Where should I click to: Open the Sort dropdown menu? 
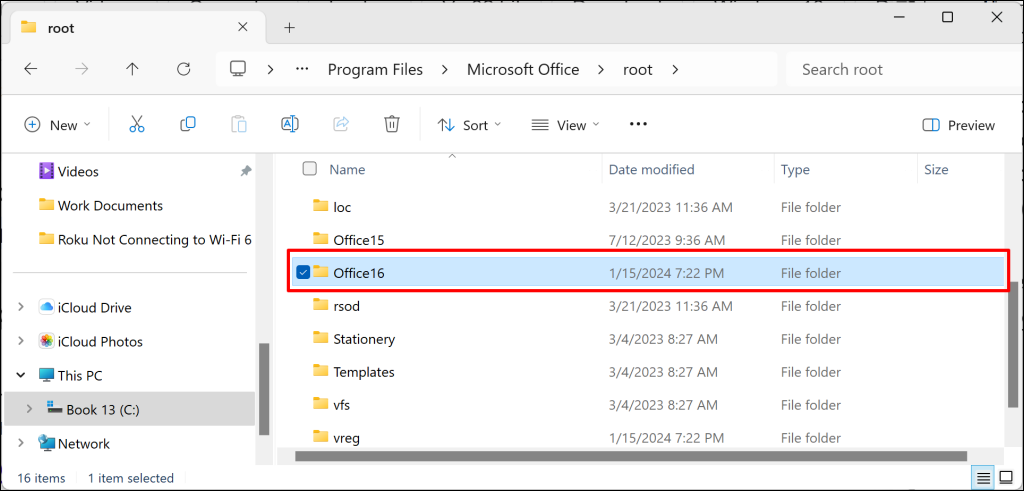470,125
